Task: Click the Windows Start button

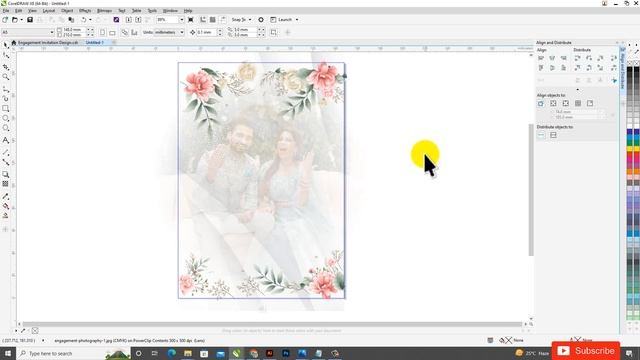Action: click(x=8, y=353)
